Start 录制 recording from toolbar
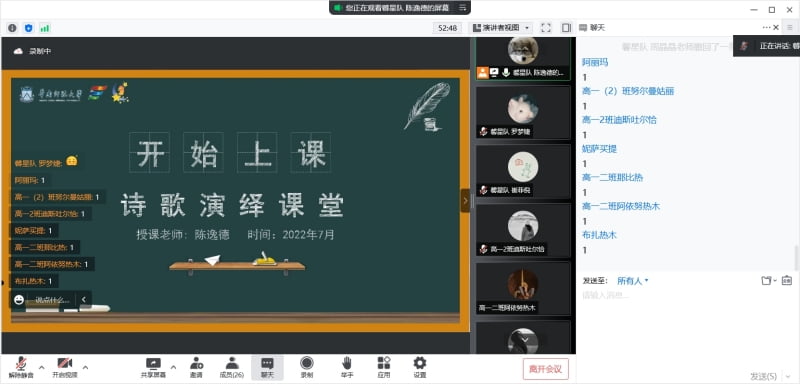 (307, 368)
